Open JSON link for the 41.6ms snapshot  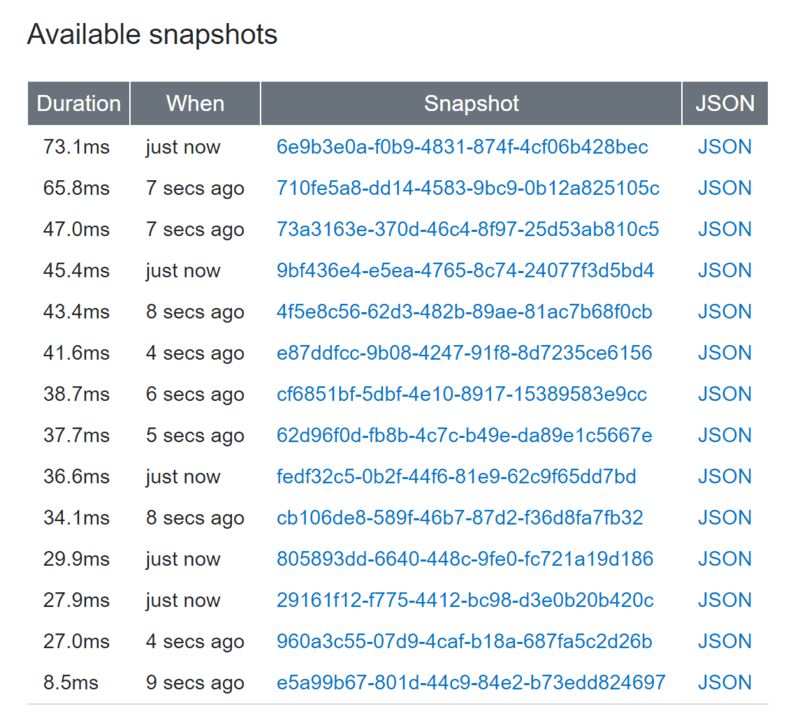coord(724,353)
